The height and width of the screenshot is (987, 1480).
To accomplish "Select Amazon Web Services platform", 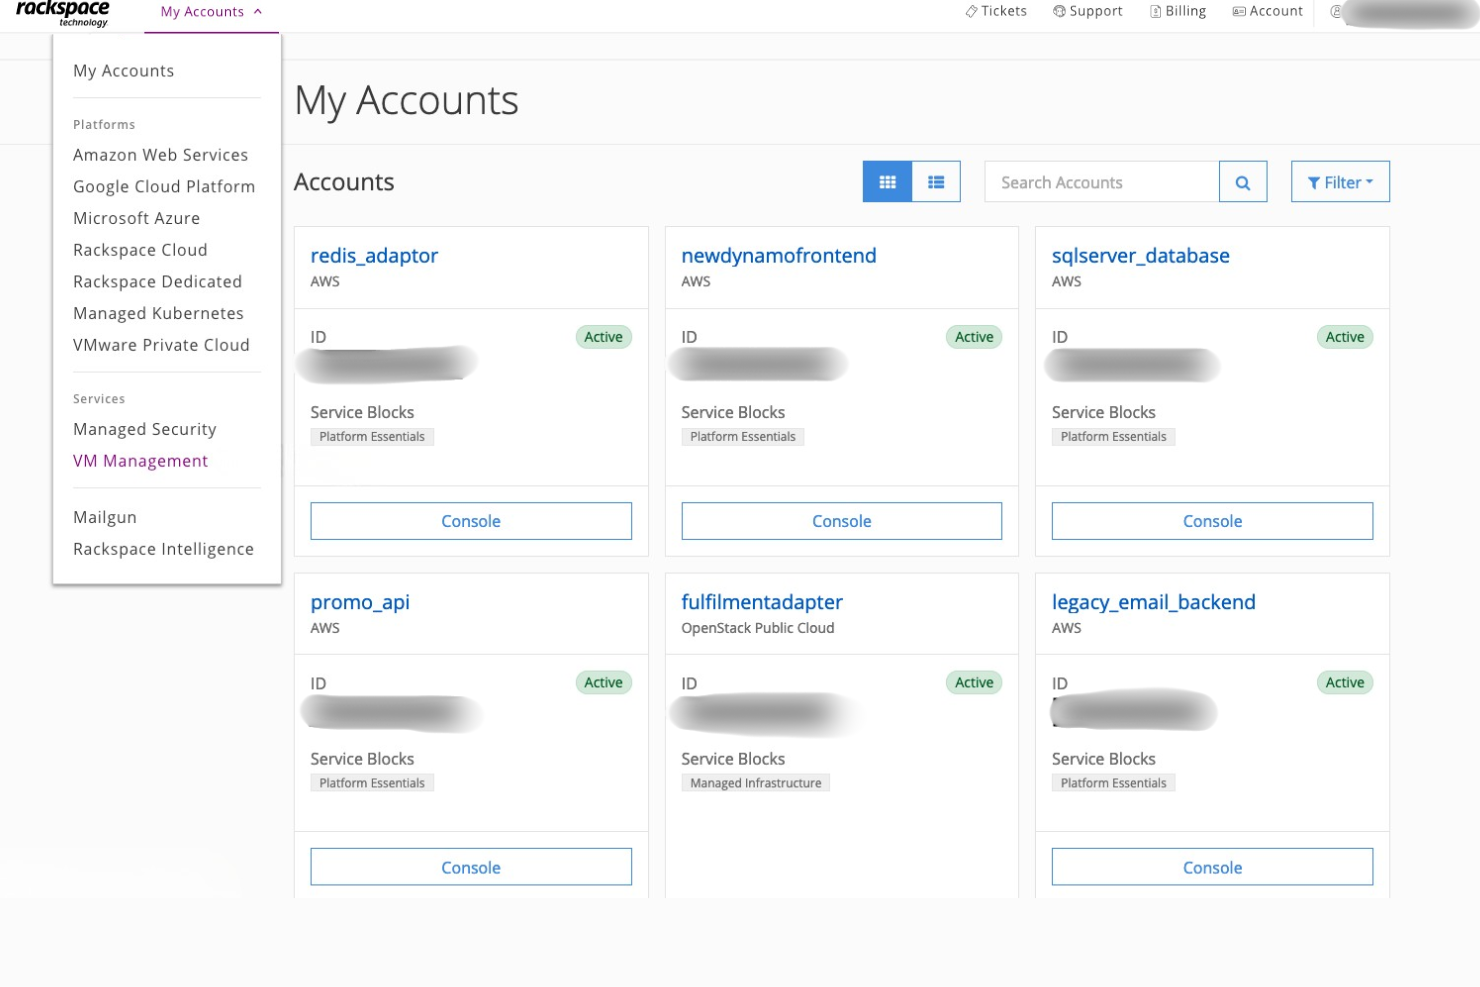I will click(x=160, y=155).
